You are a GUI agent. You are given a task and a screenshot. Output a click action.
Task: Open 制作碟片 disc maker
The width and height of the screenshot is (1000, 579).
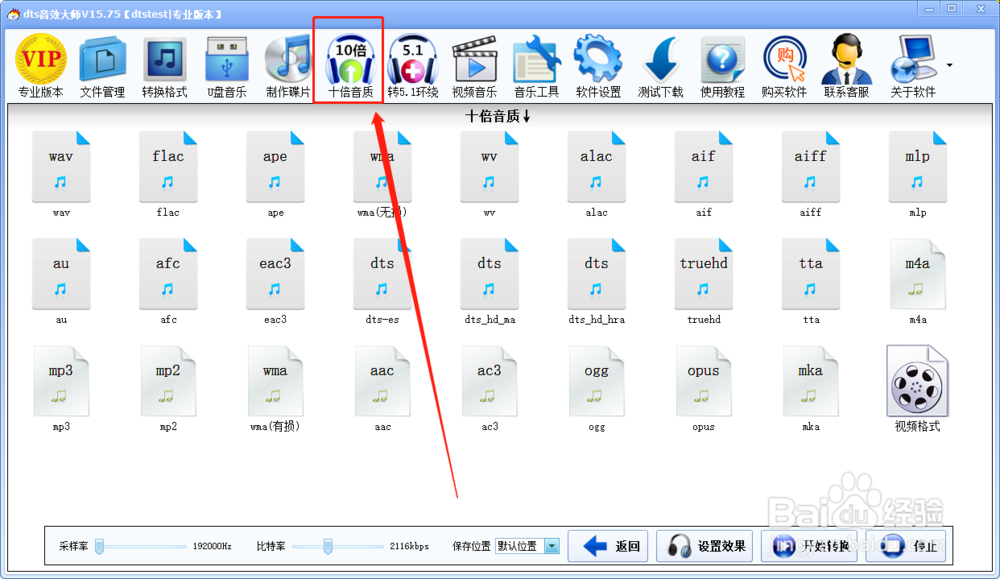click(288, 66)
